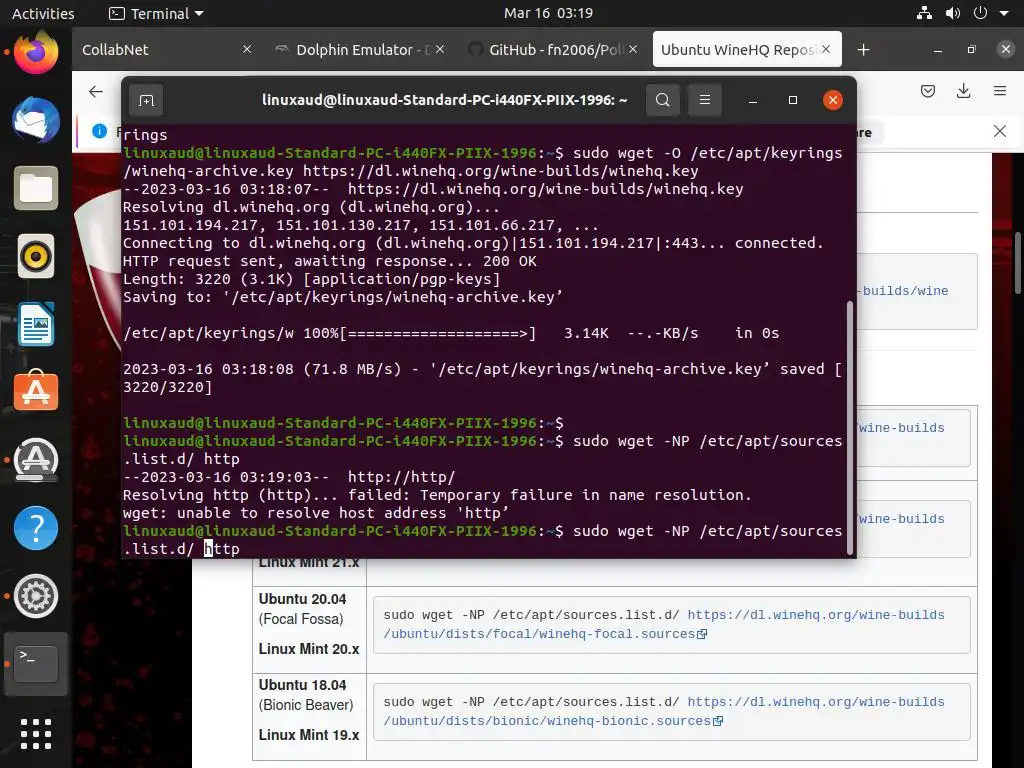Switch to the GitHub fn2006 tab
1024x768 pixels.
pos(553,50)
